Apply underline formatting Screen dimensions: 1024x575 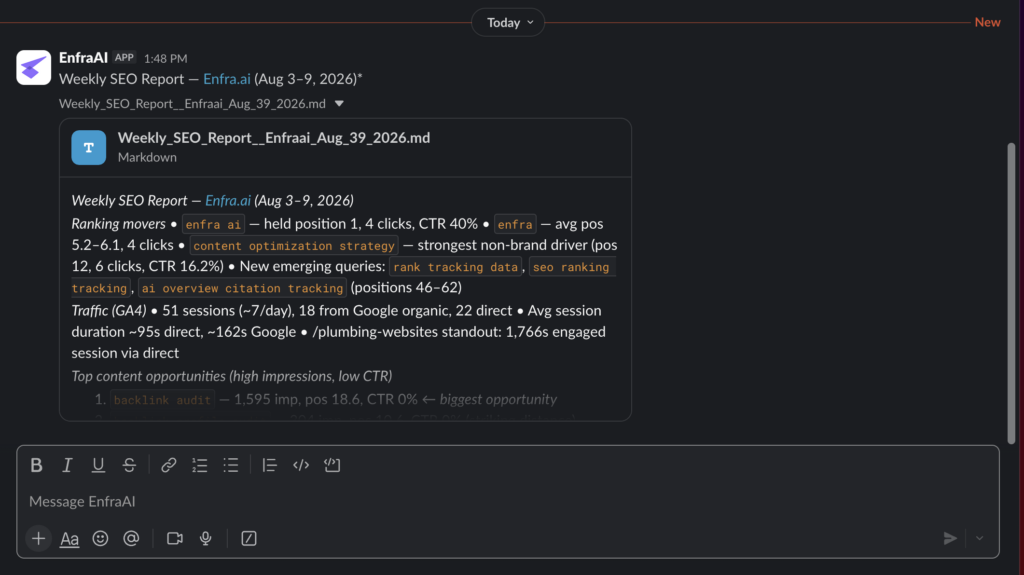(98, 465)
